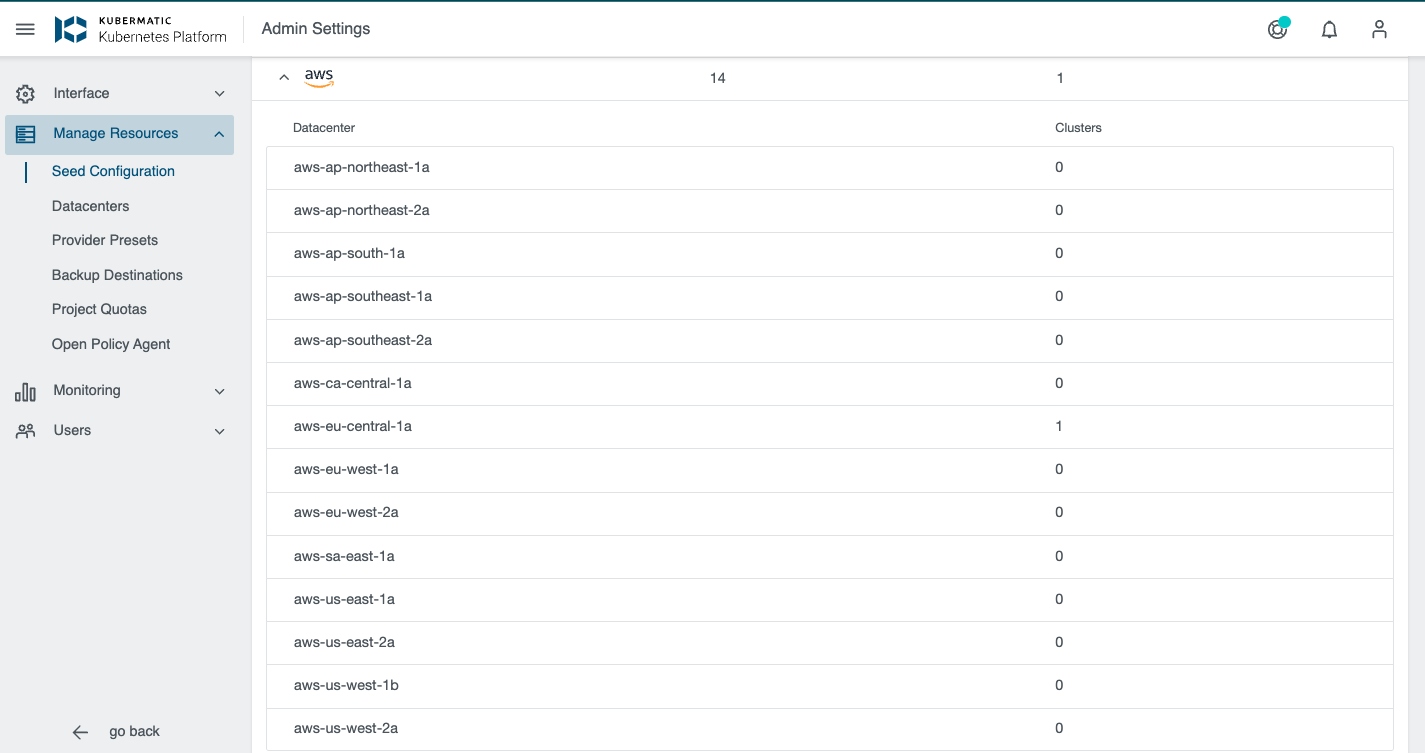The image size is (1425, 753).
Task: Expand the Users section chevron
Action: 220,432
